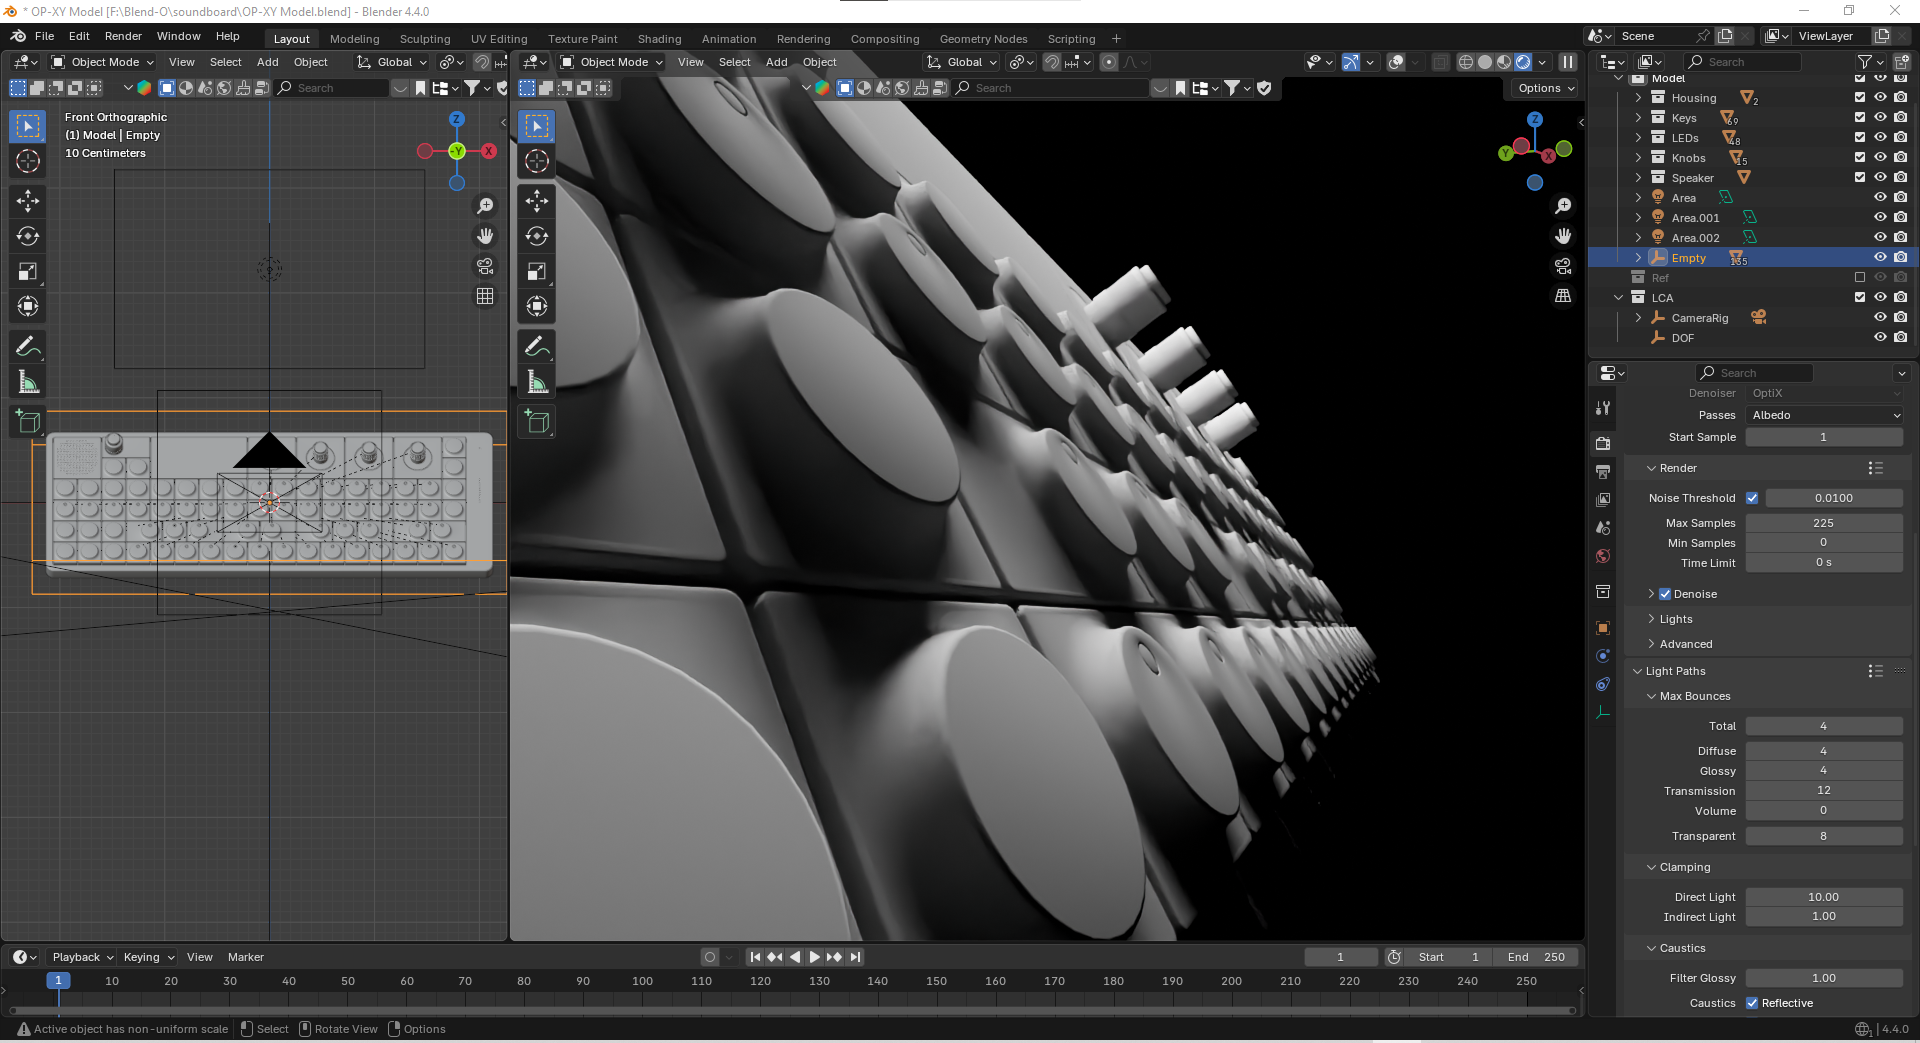Play the animation forward
Image resolution: width=1920 pixels, height=1043 pixels.
[x=814, y=957]
